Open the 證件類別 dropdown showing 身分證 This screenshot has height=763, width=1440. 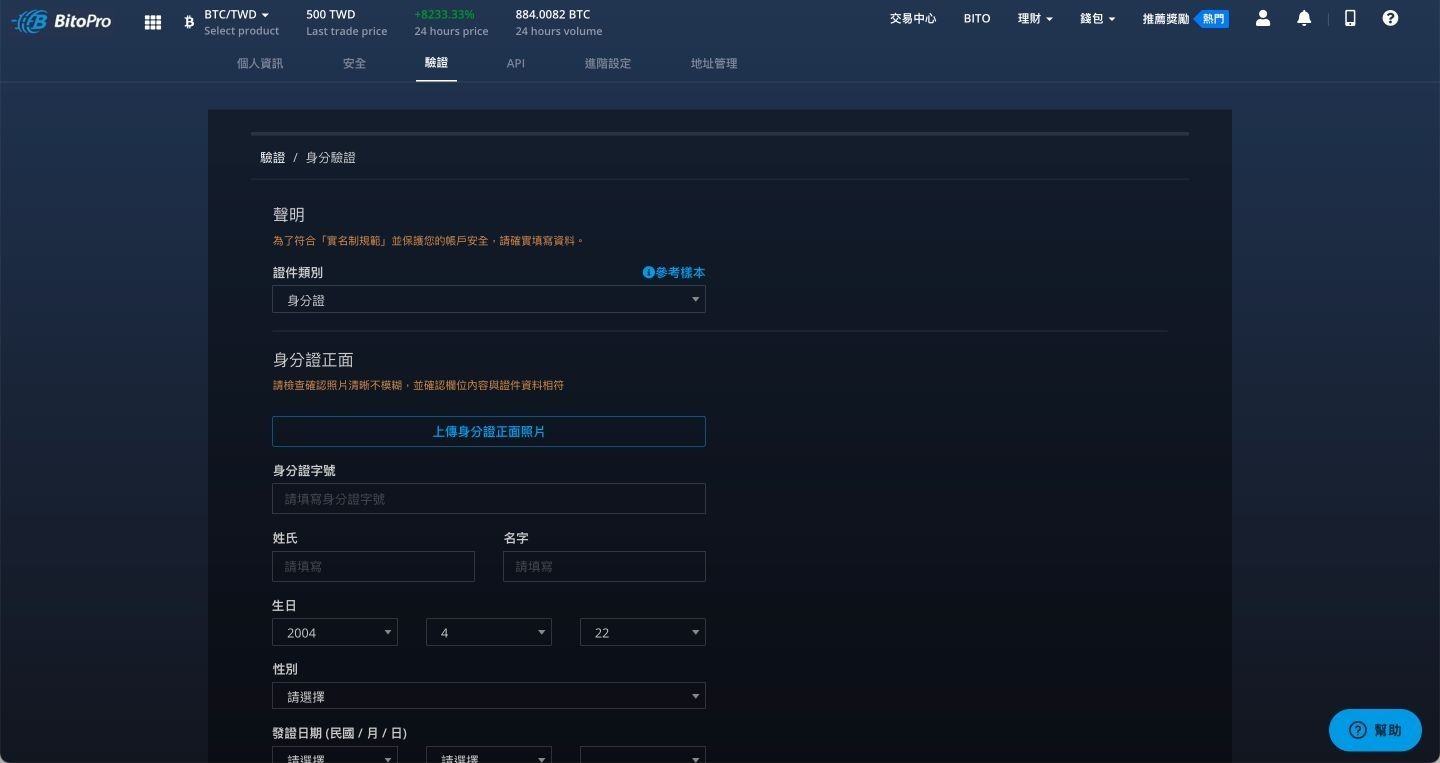click(x=489, y=299)
